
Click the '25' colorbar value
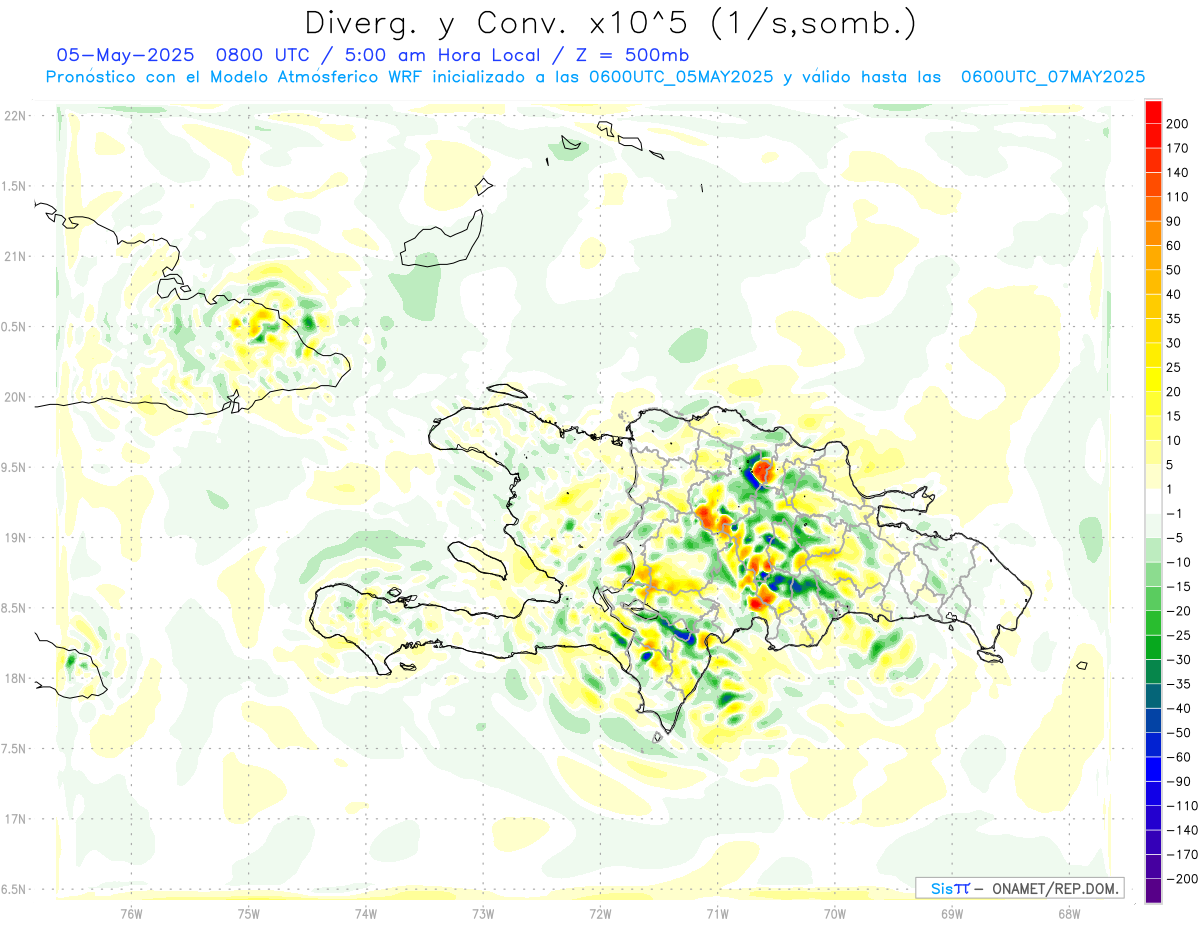(1174, 367)
